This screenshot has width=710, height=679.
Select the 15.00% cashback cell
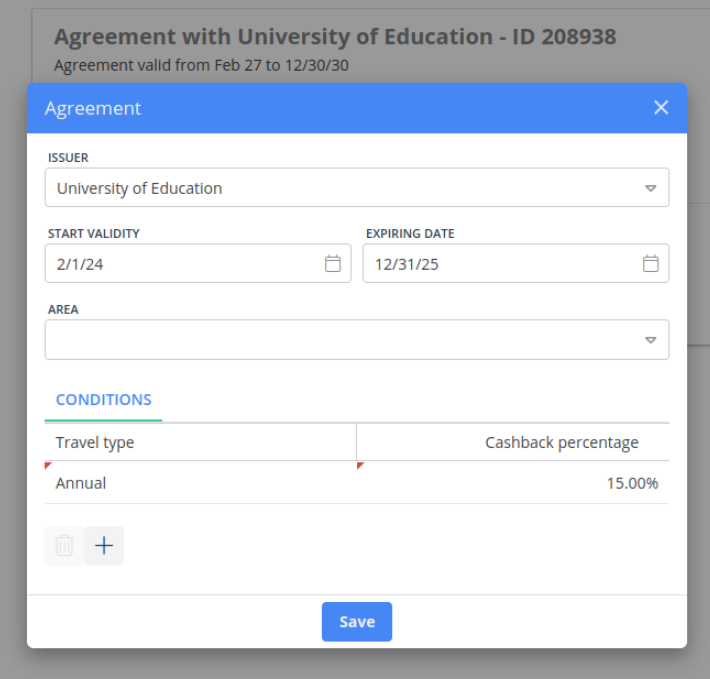[632, 483]
